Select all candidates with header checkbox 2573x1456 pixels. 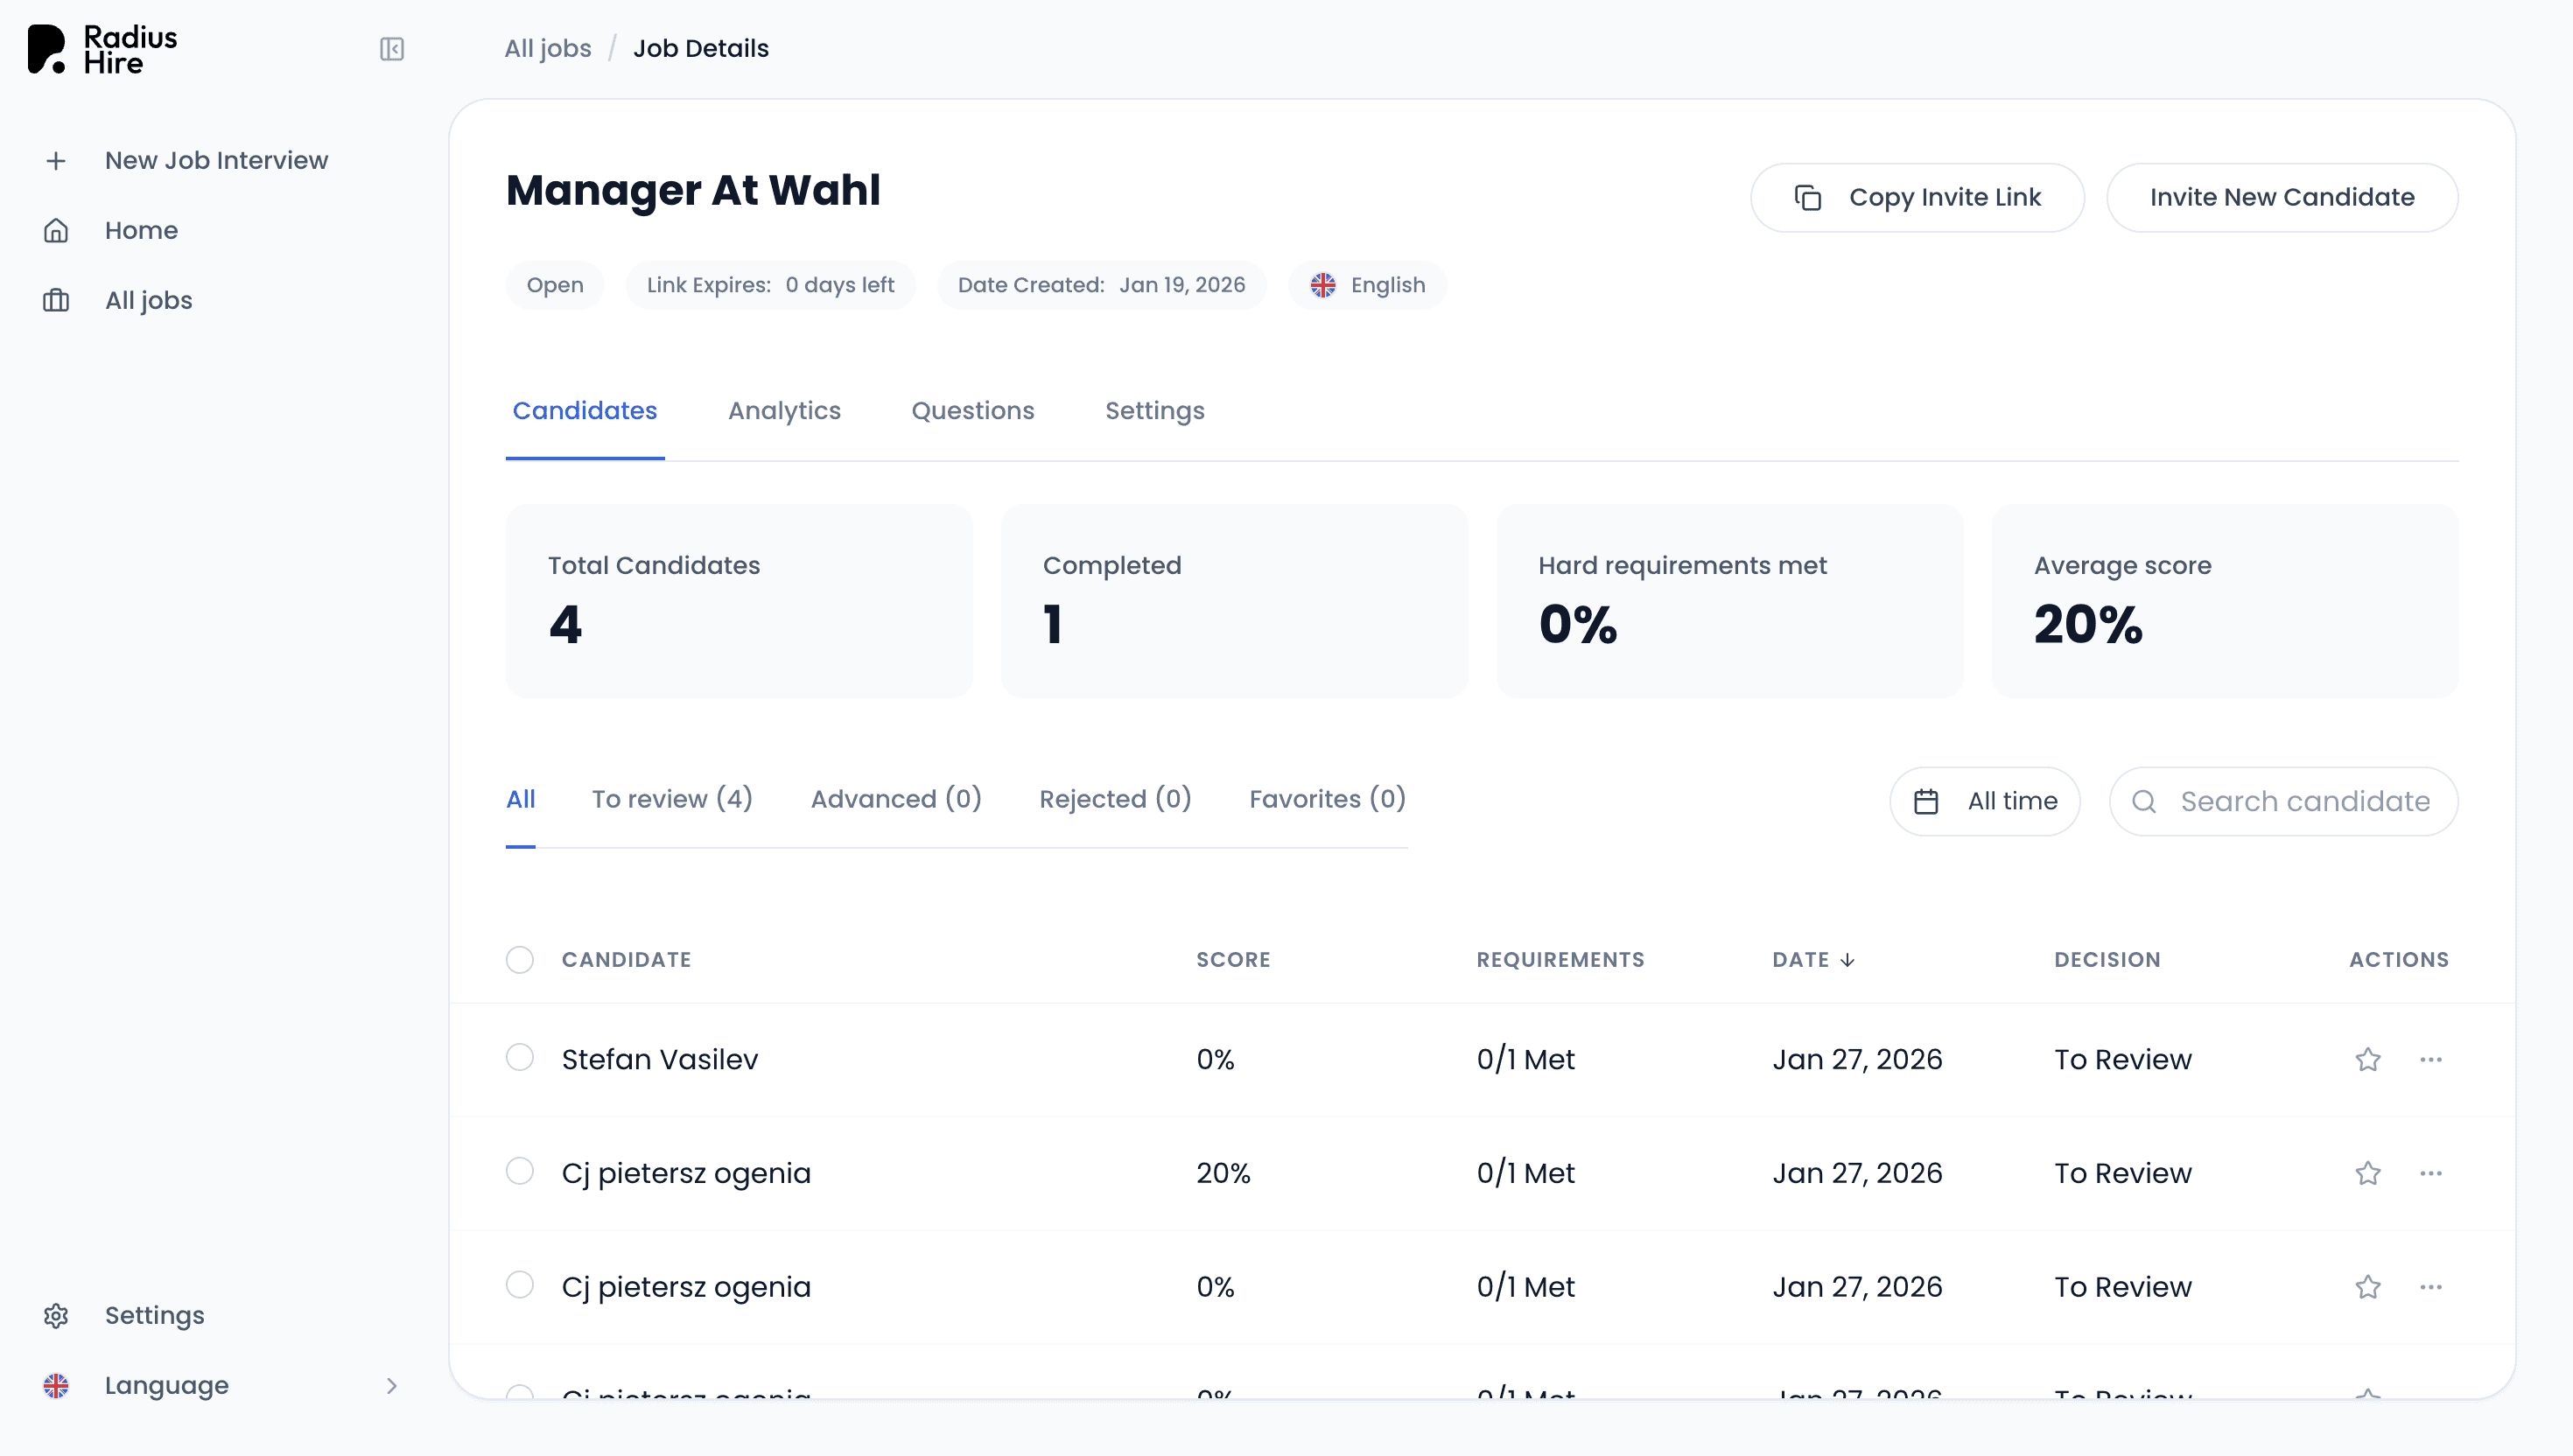click(519, 960)
